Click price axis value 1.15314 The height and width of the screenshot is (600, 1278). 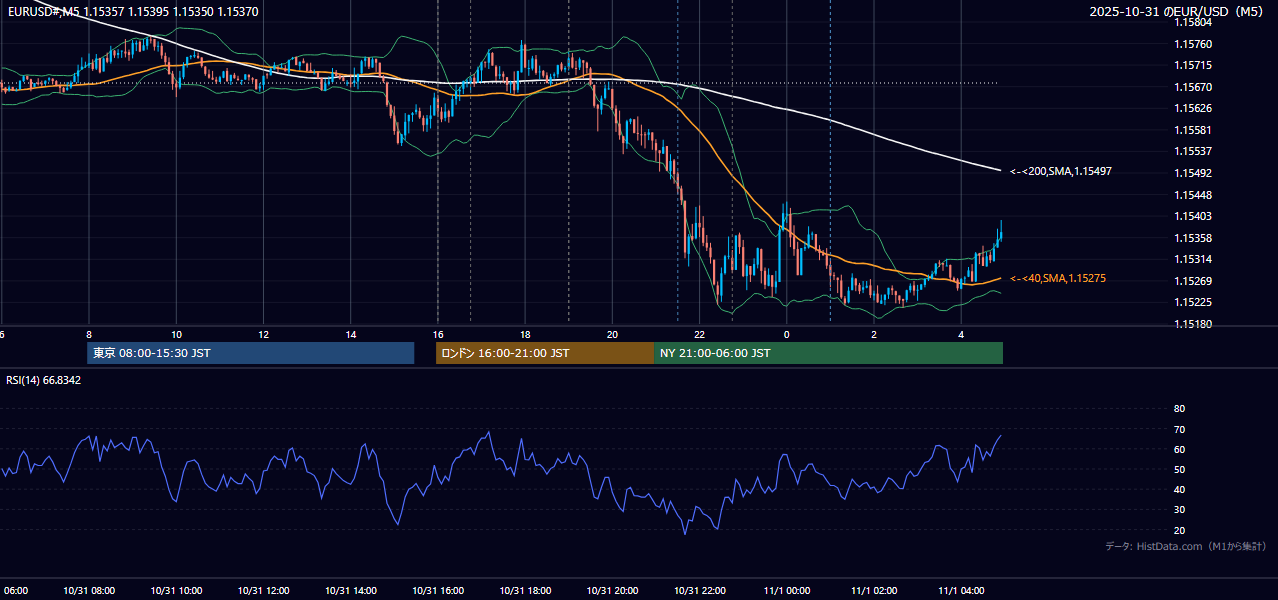click(x=1193, y=259)
